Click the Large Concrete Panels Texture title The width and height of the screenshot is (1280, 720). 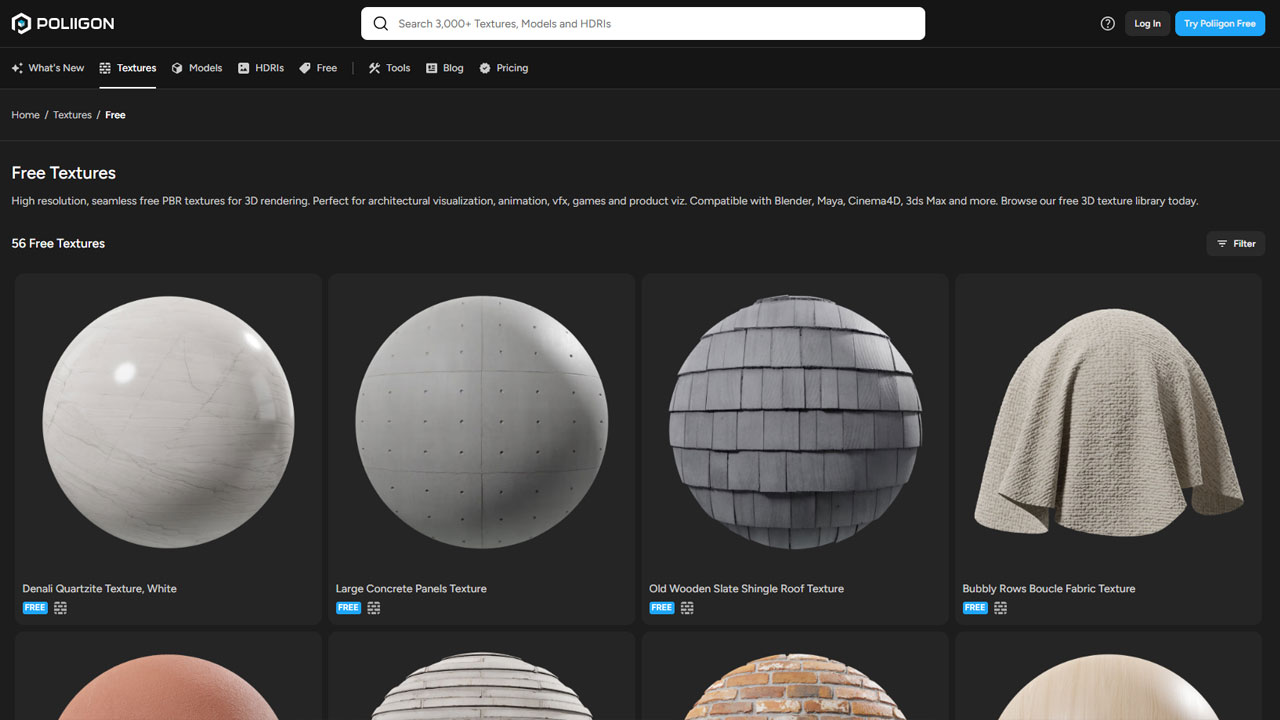(411, 589)
